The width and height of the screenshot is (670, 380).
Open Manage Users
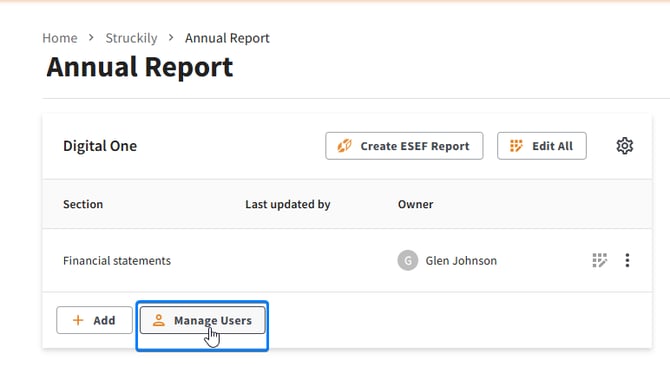point(203,320)
